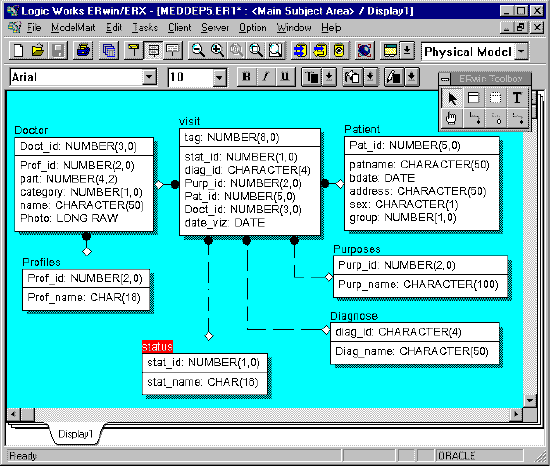Viewport: 550px width, 467px height.
Task: Select the dotted view table tool in Toolbox
Action: click(495, 98)
